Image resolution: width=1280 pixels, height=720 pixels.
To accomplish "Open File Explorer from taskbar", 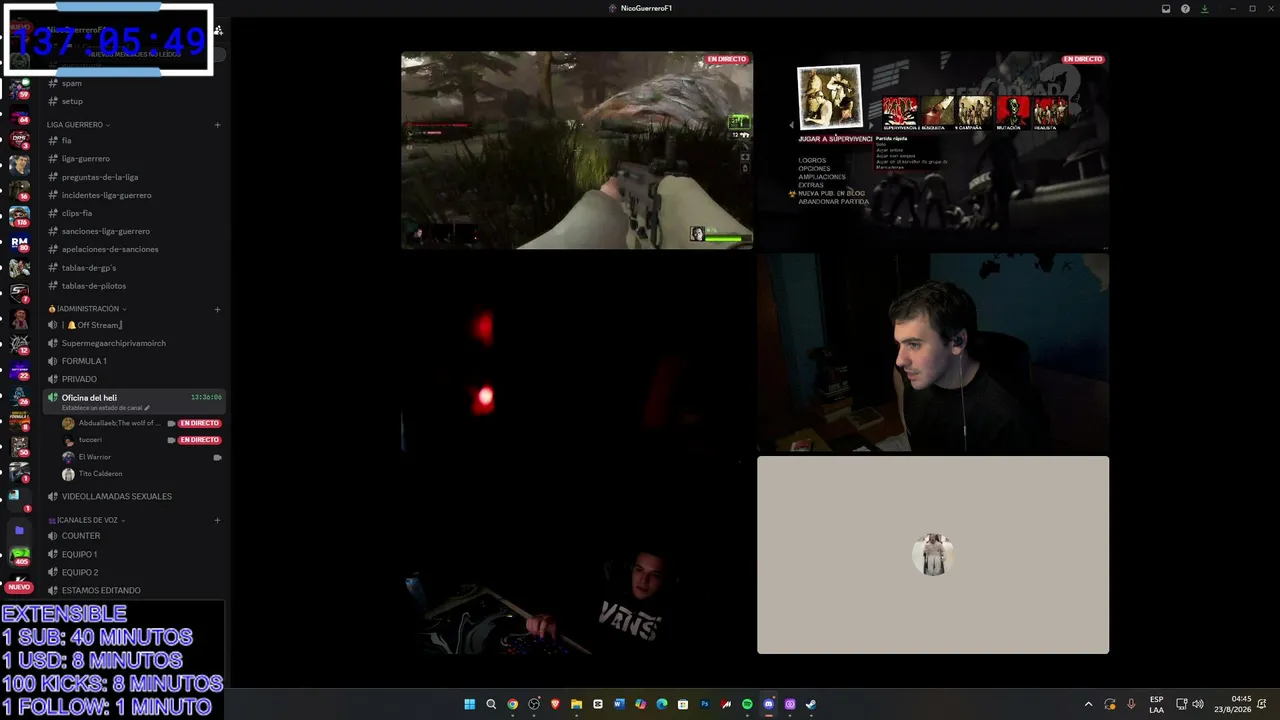I will [x=576, y=704].
